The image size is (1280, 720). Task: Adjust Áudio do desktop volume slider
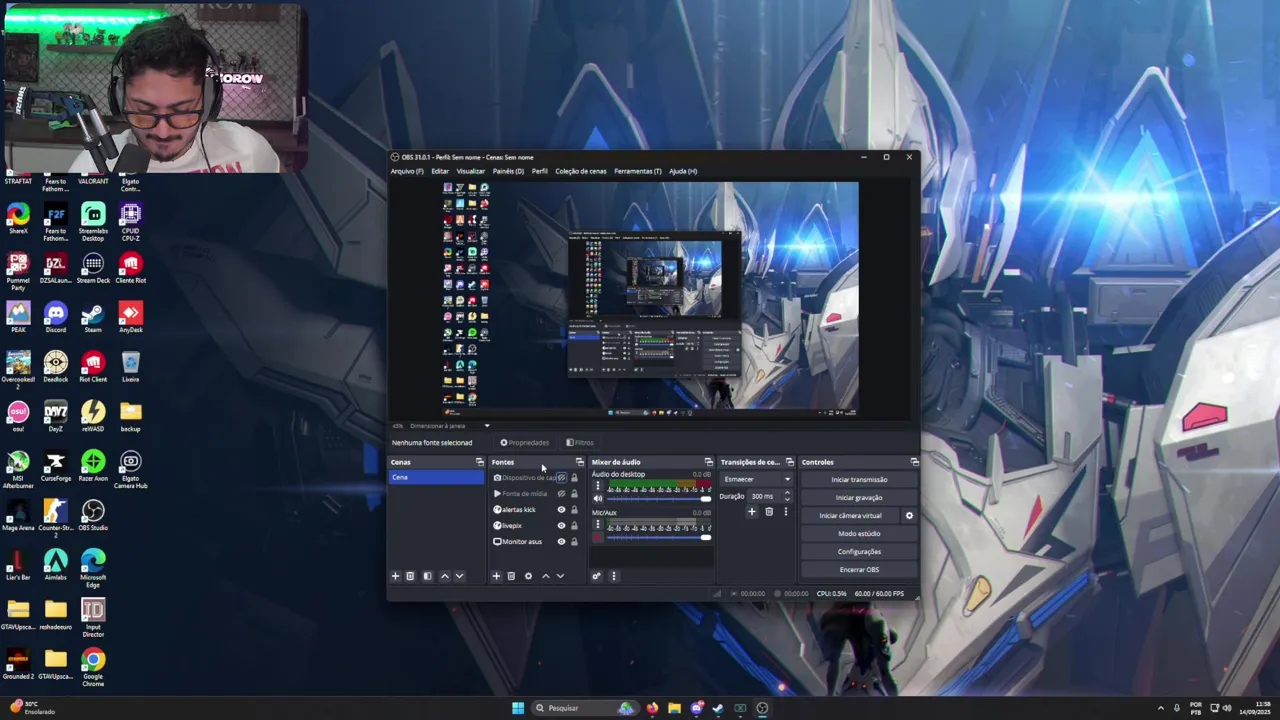[659, 498]
